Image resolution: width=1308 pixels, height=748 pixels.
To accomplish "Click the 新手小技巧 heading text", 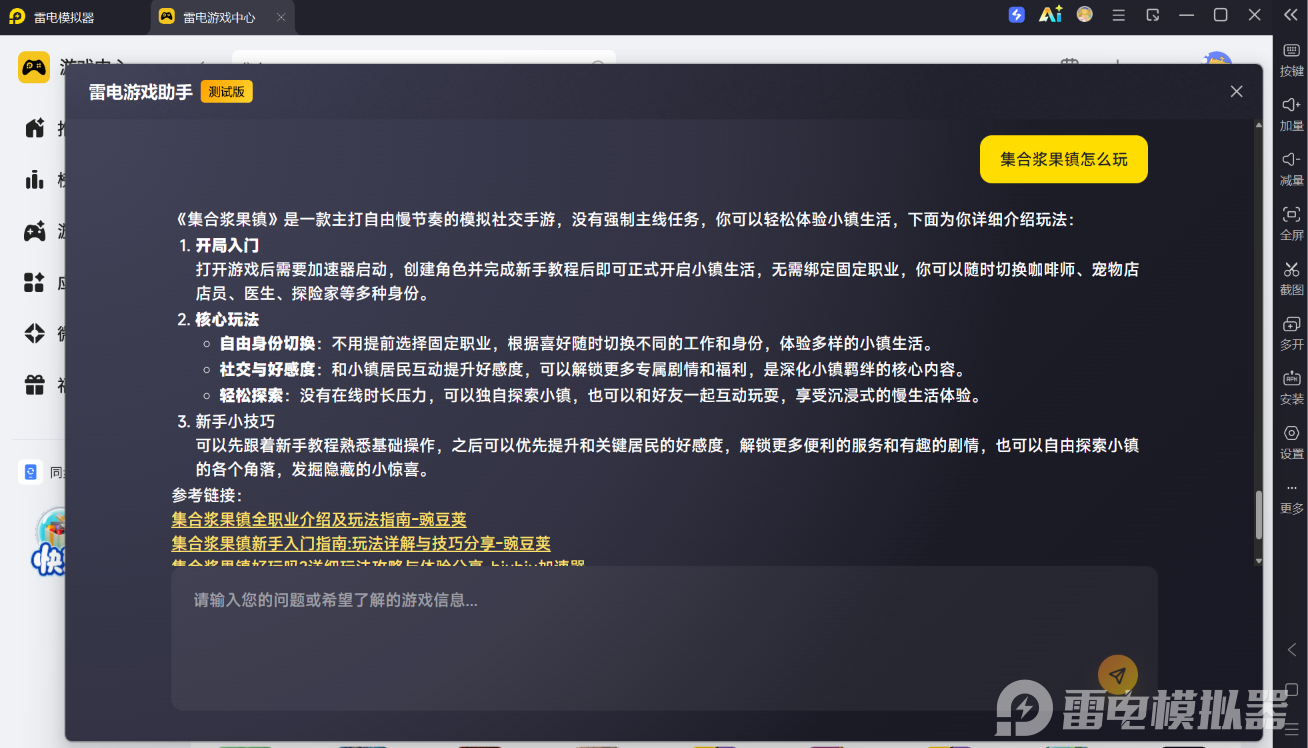I will (235, 420).
